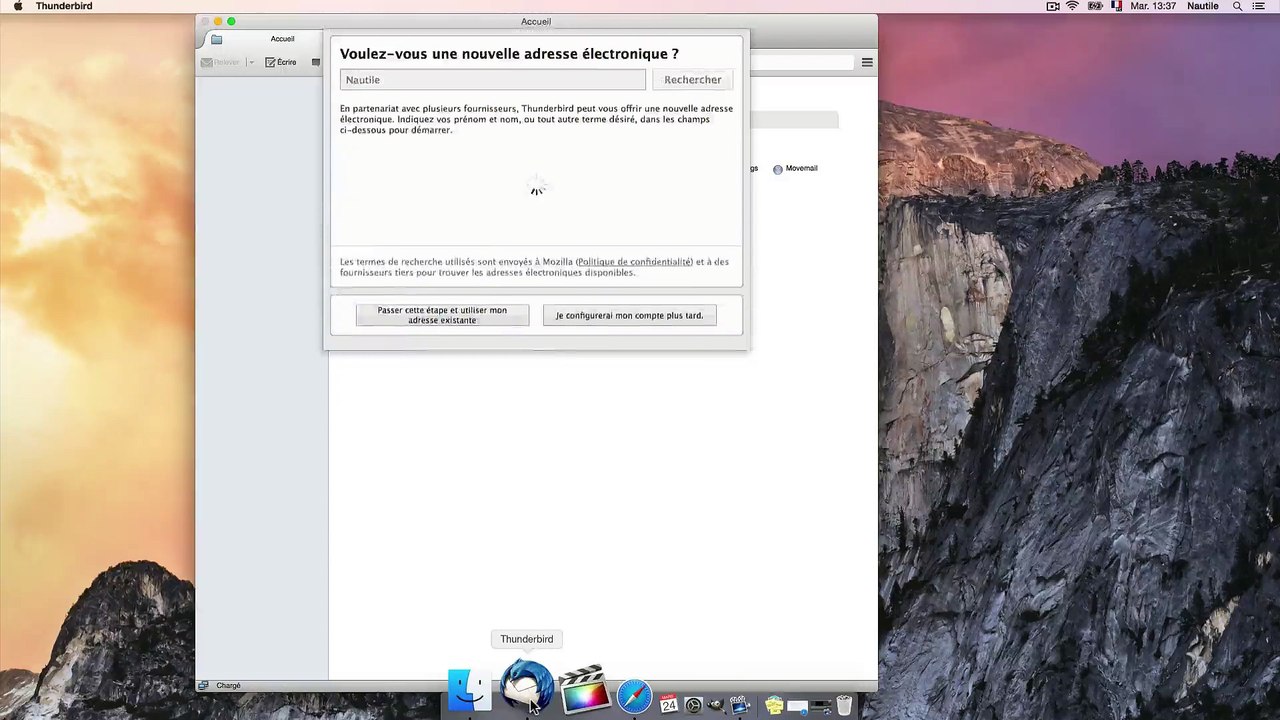1280x720 pixels.
Task: Click the Chargé status bar text
Action: click(228, 686)
